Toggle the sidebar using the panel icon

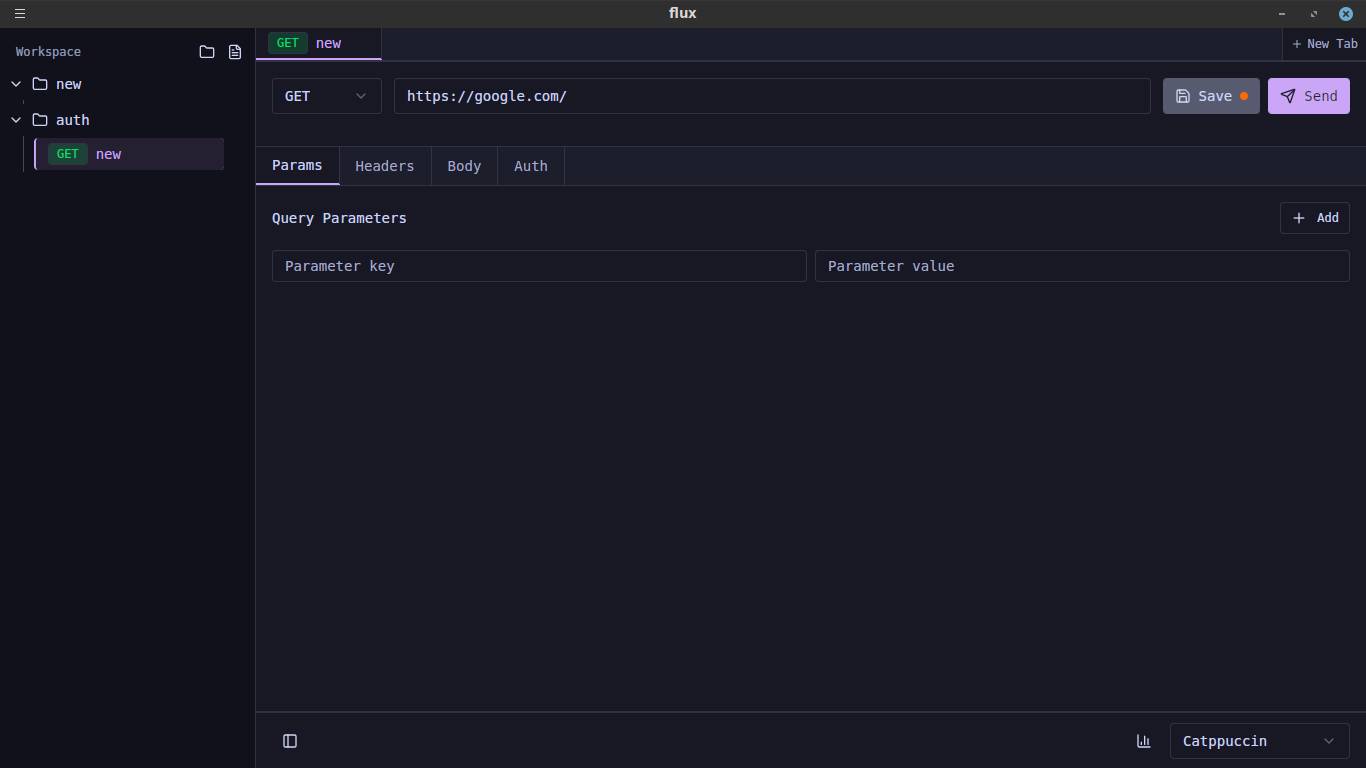(290, 741)
